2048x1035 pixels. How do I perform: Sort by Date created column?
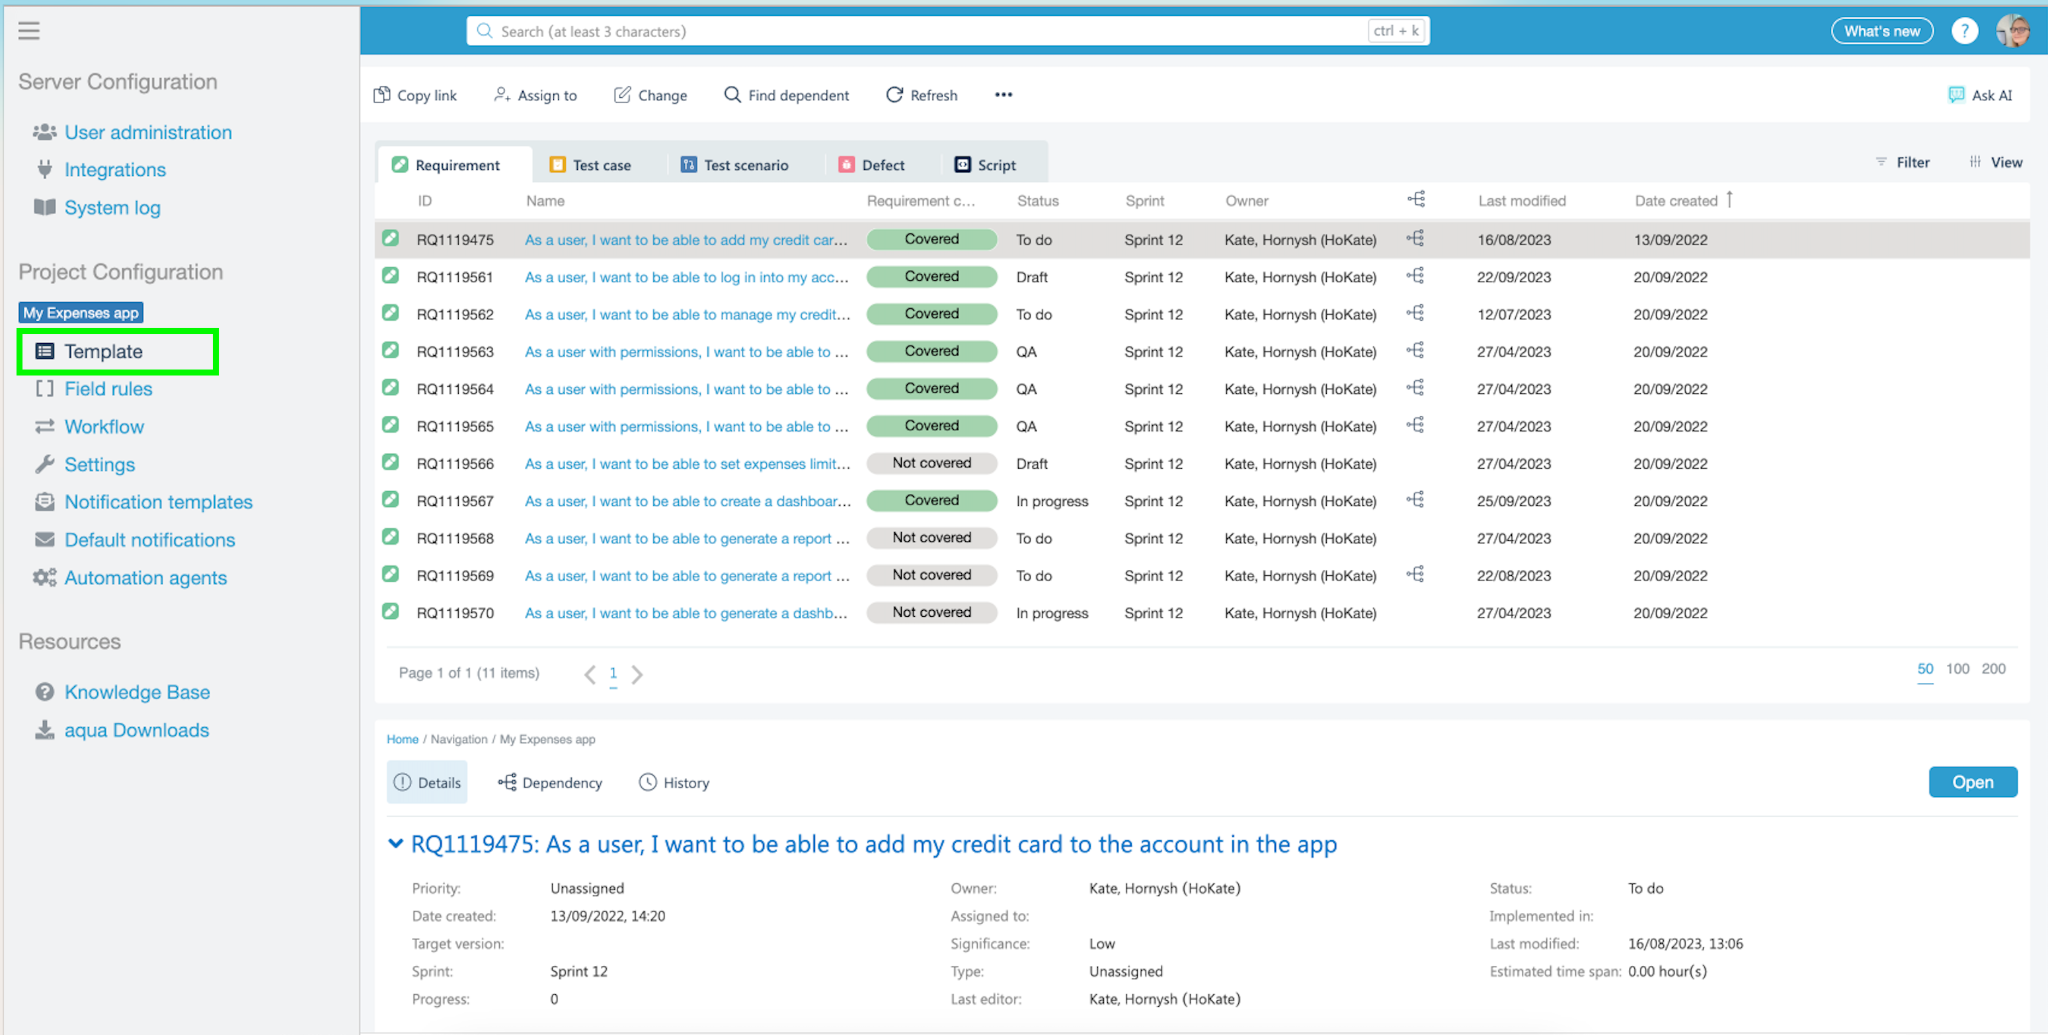click(x=1677, y=201)
